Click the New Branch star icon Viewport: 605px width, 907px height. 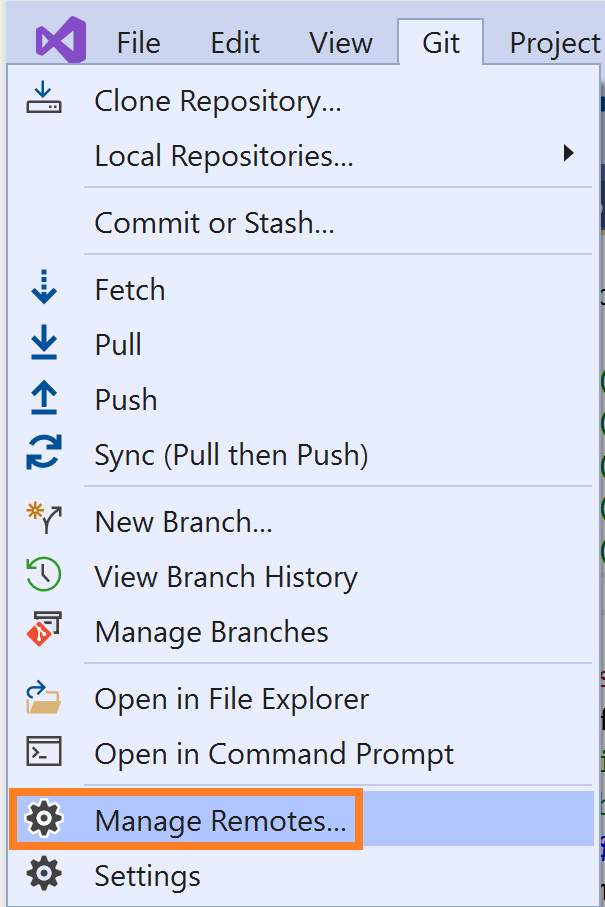[44, 520]
